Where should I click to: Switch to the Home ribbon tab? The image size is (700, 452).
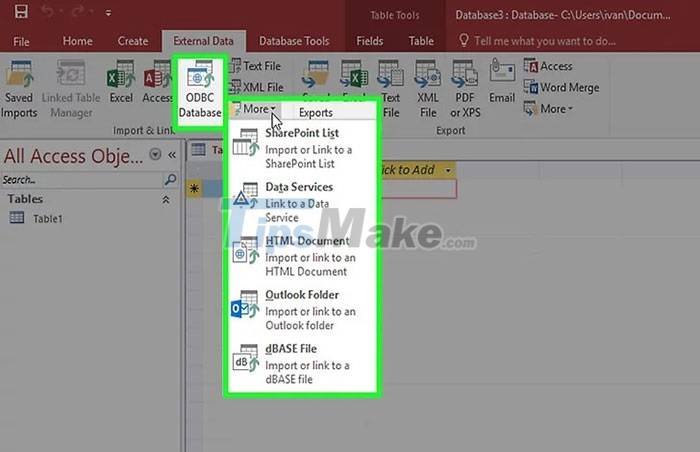78,41
